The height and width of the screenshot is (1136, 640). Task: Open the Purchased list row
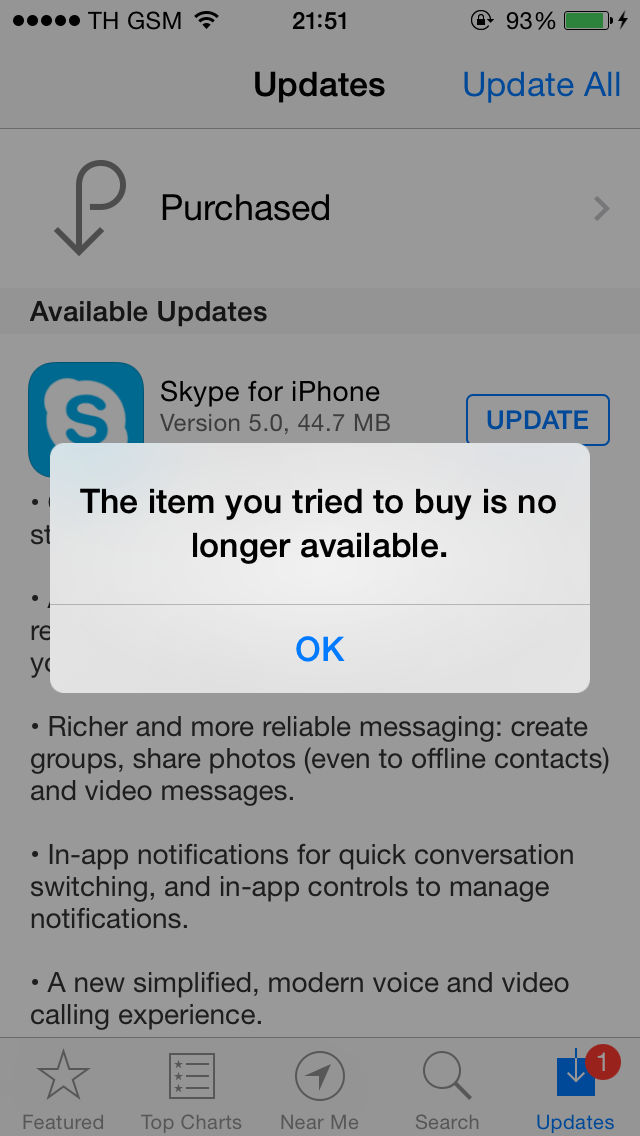320,209
